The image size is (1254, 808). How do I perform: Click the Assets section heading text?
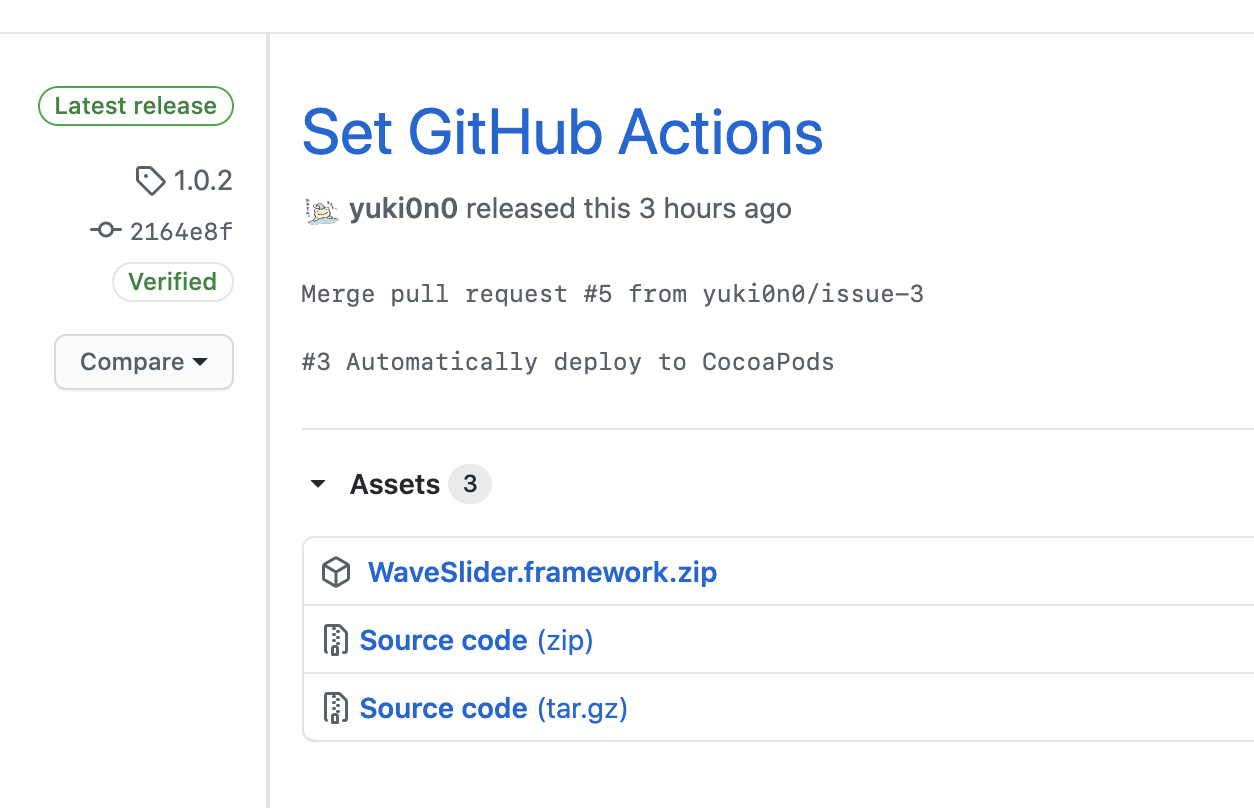395,485
